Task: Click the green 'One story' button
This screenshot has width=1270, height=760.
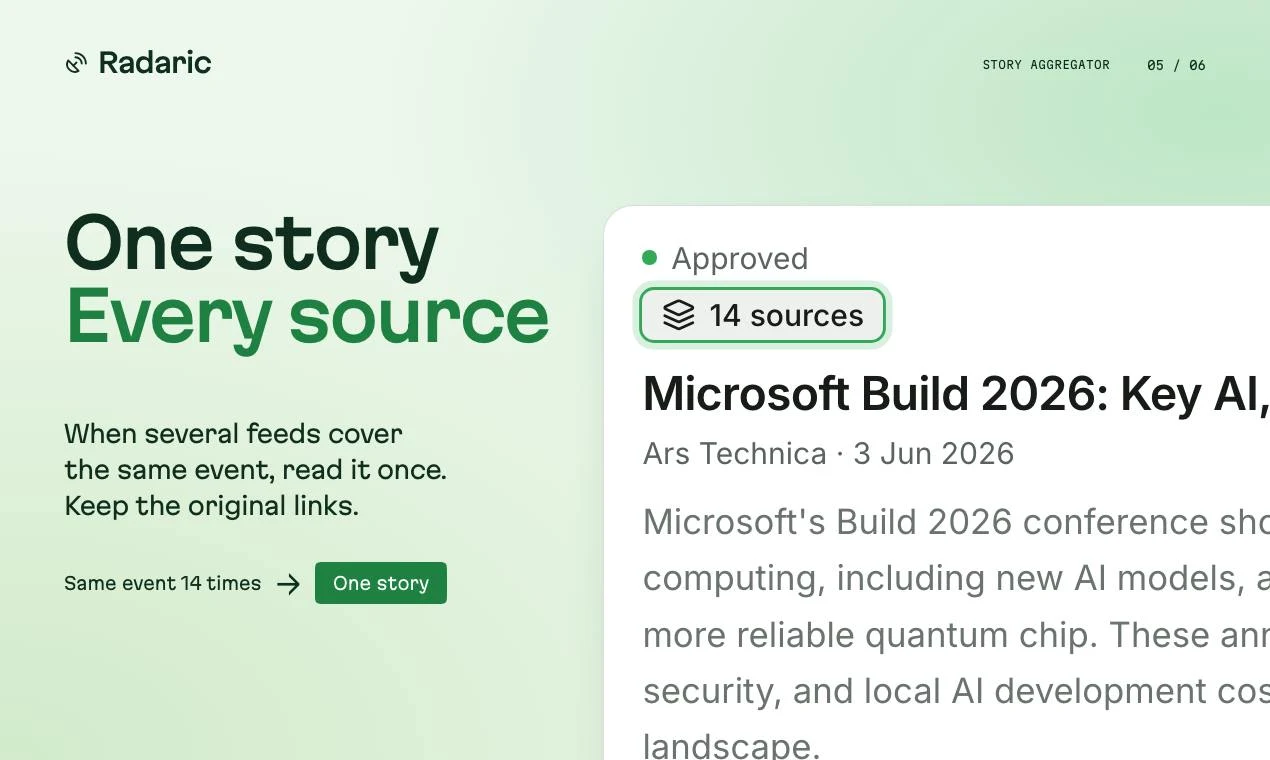Action: [381, 583]
